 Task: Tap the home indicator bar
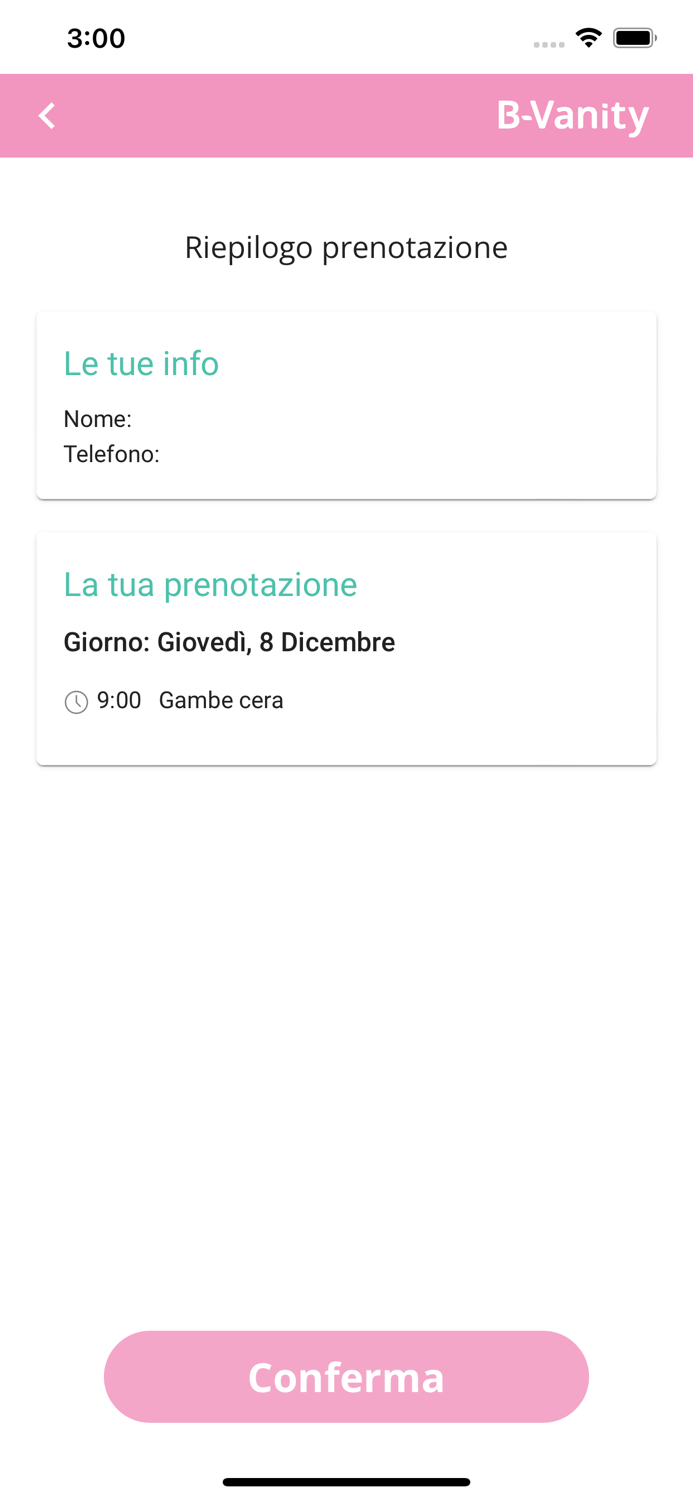346,1482
